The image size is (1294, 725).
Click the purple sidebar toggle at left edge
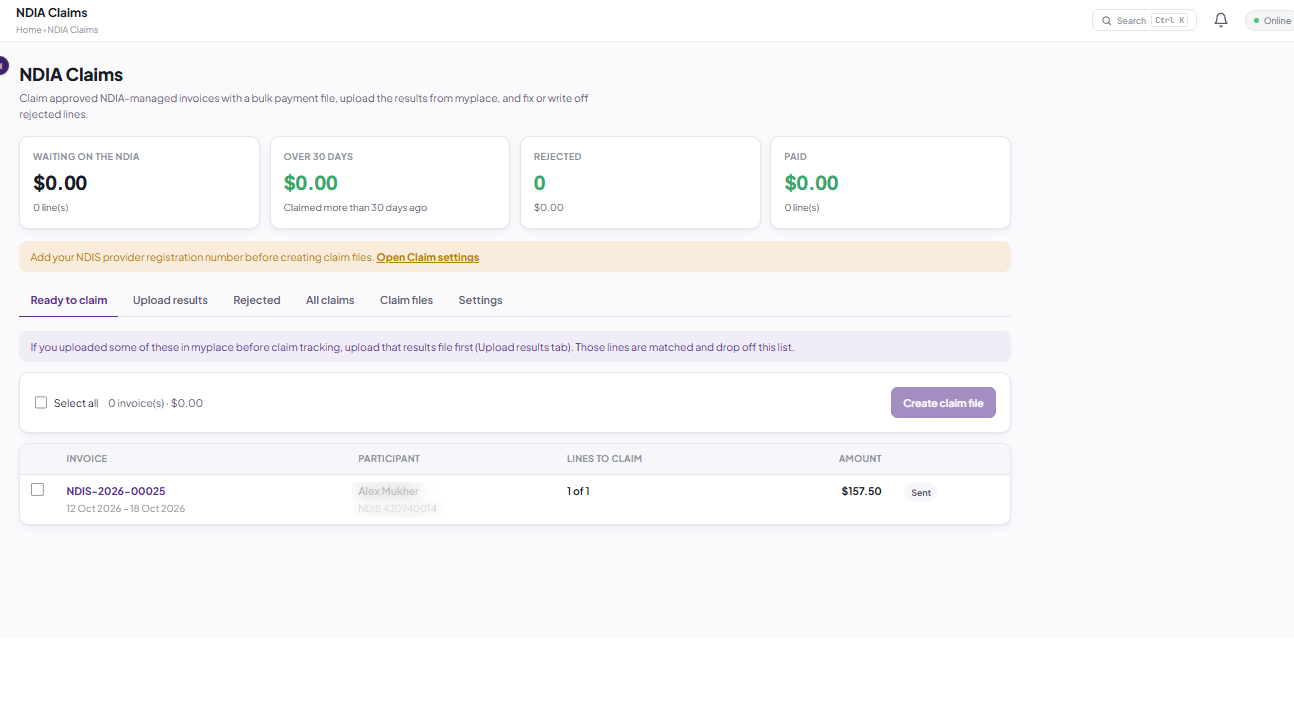(x=3, y=66)
